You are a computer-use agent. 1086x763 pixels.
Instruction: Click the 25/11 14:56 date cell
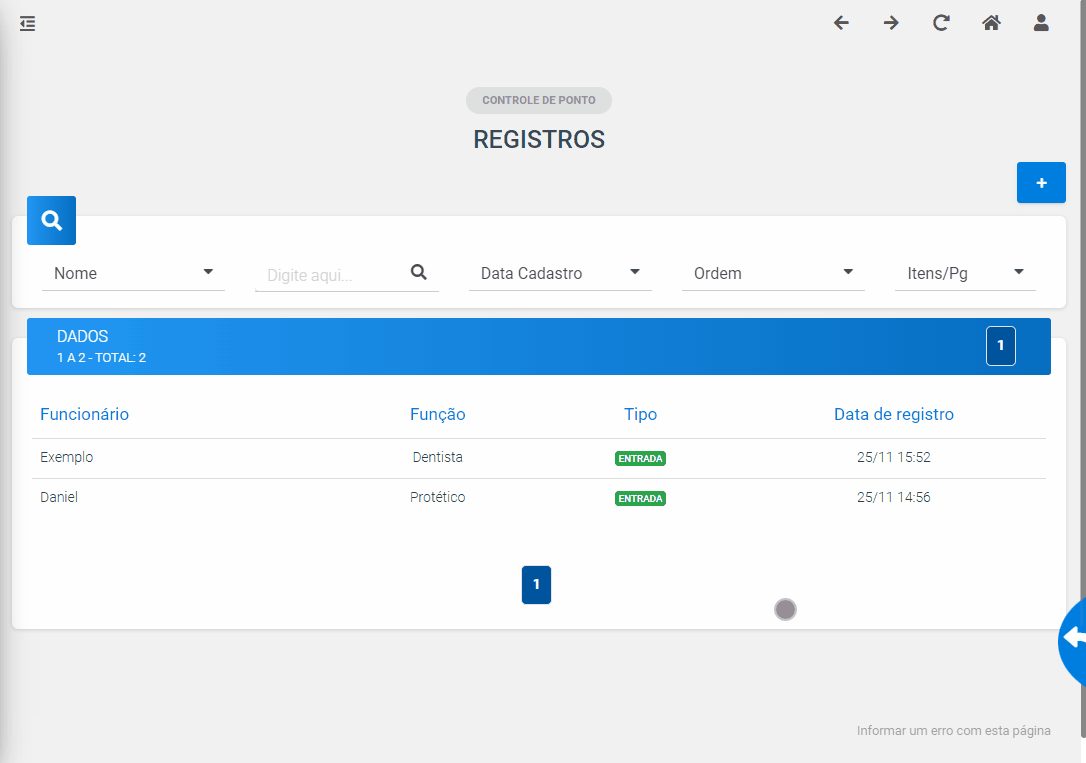pos(893,497)
